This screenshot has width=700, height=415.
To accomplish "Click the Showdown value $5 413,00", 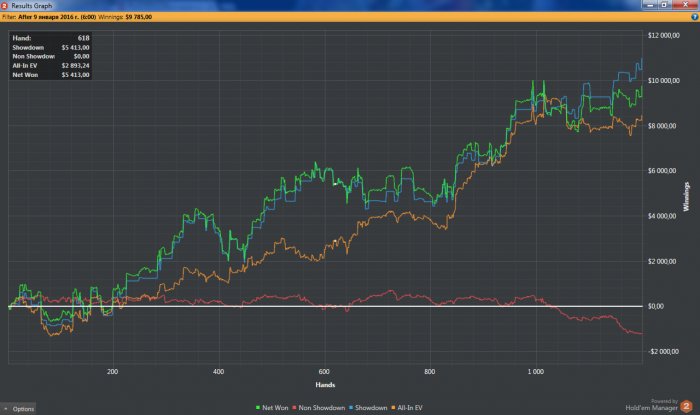I will [75, 47].
